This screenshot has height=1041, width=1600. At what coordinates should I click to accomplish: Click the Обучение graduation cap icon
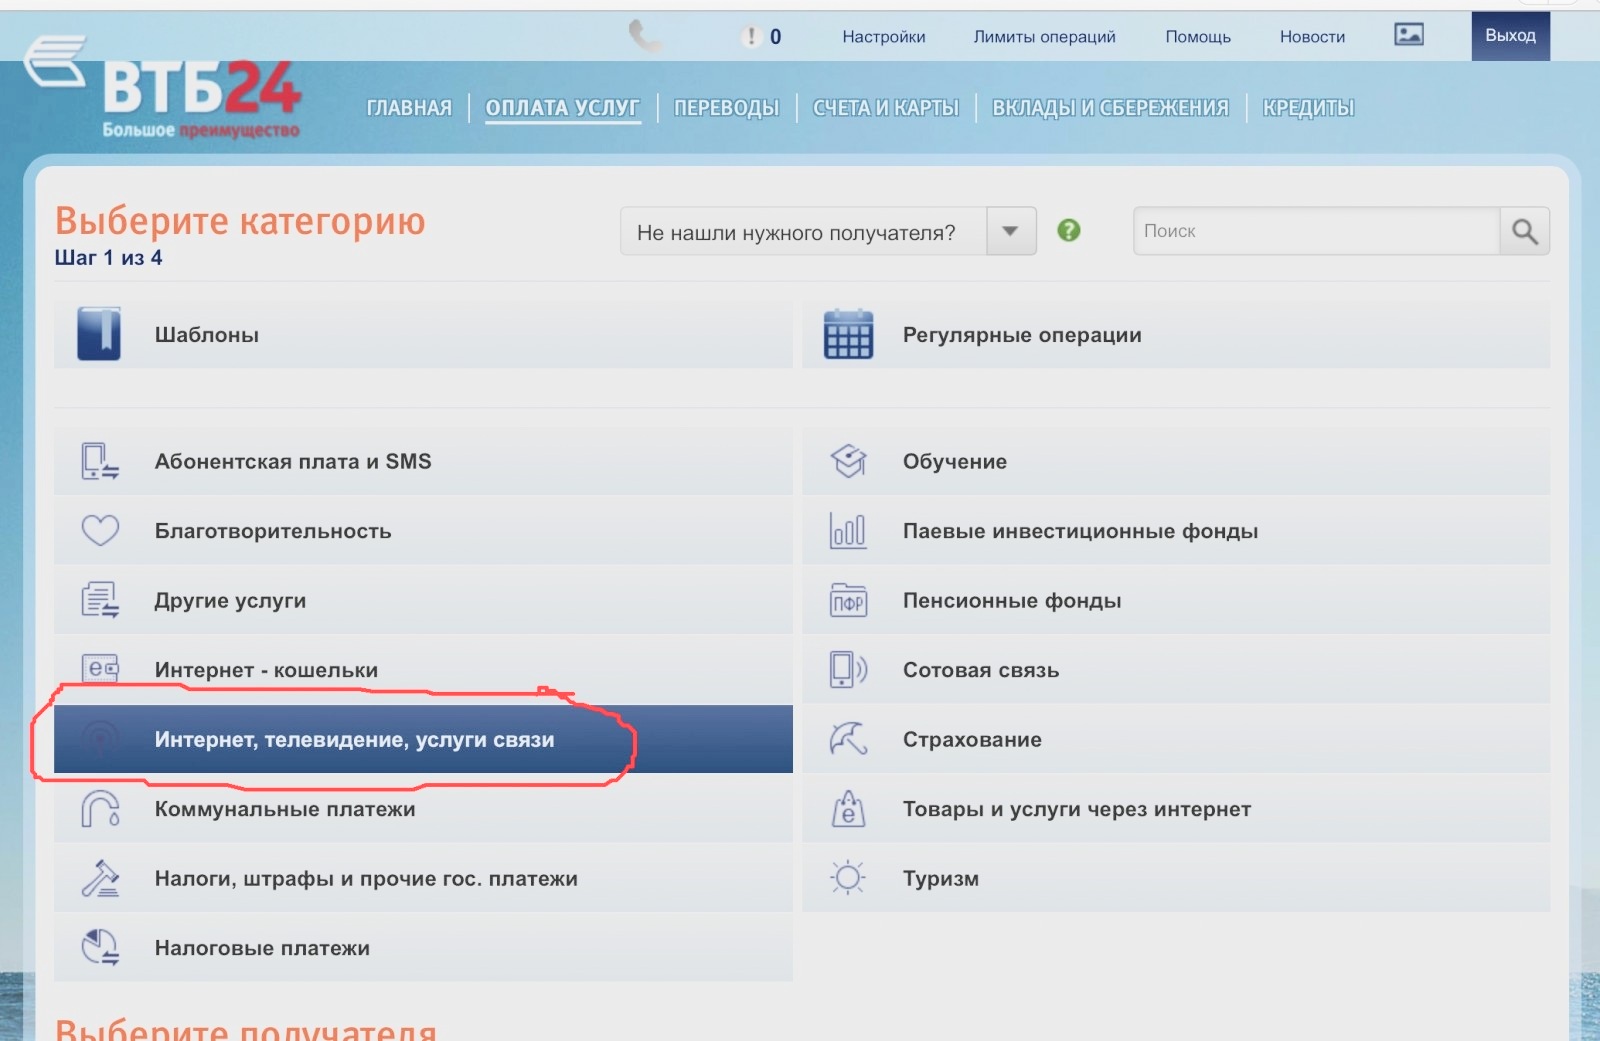point(847,461)
